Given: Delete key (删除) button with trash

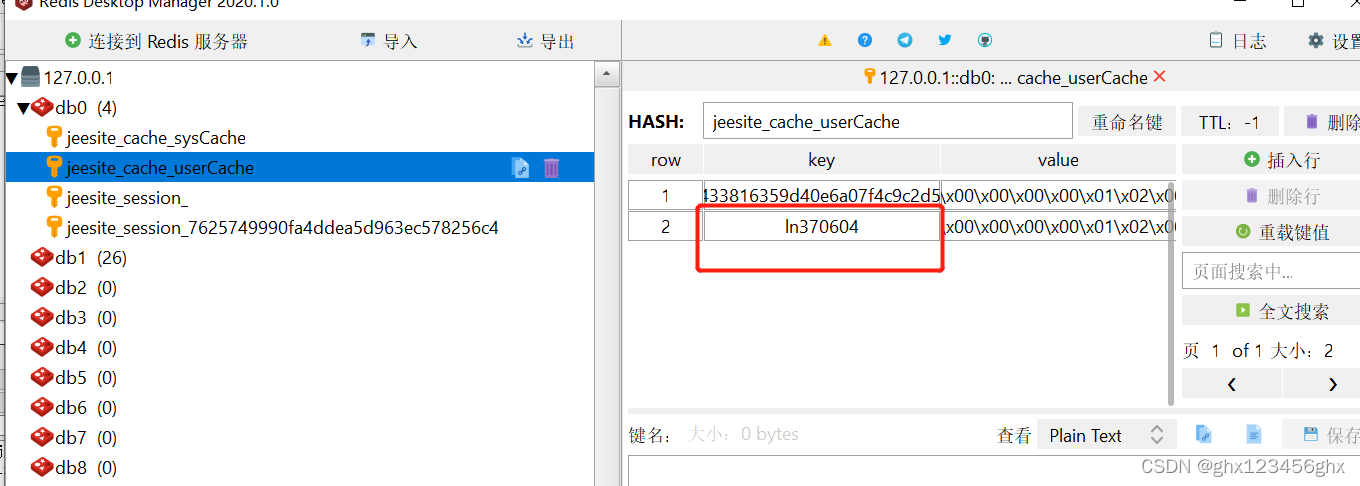Looking at the screenshot, I should [1322, 122].
